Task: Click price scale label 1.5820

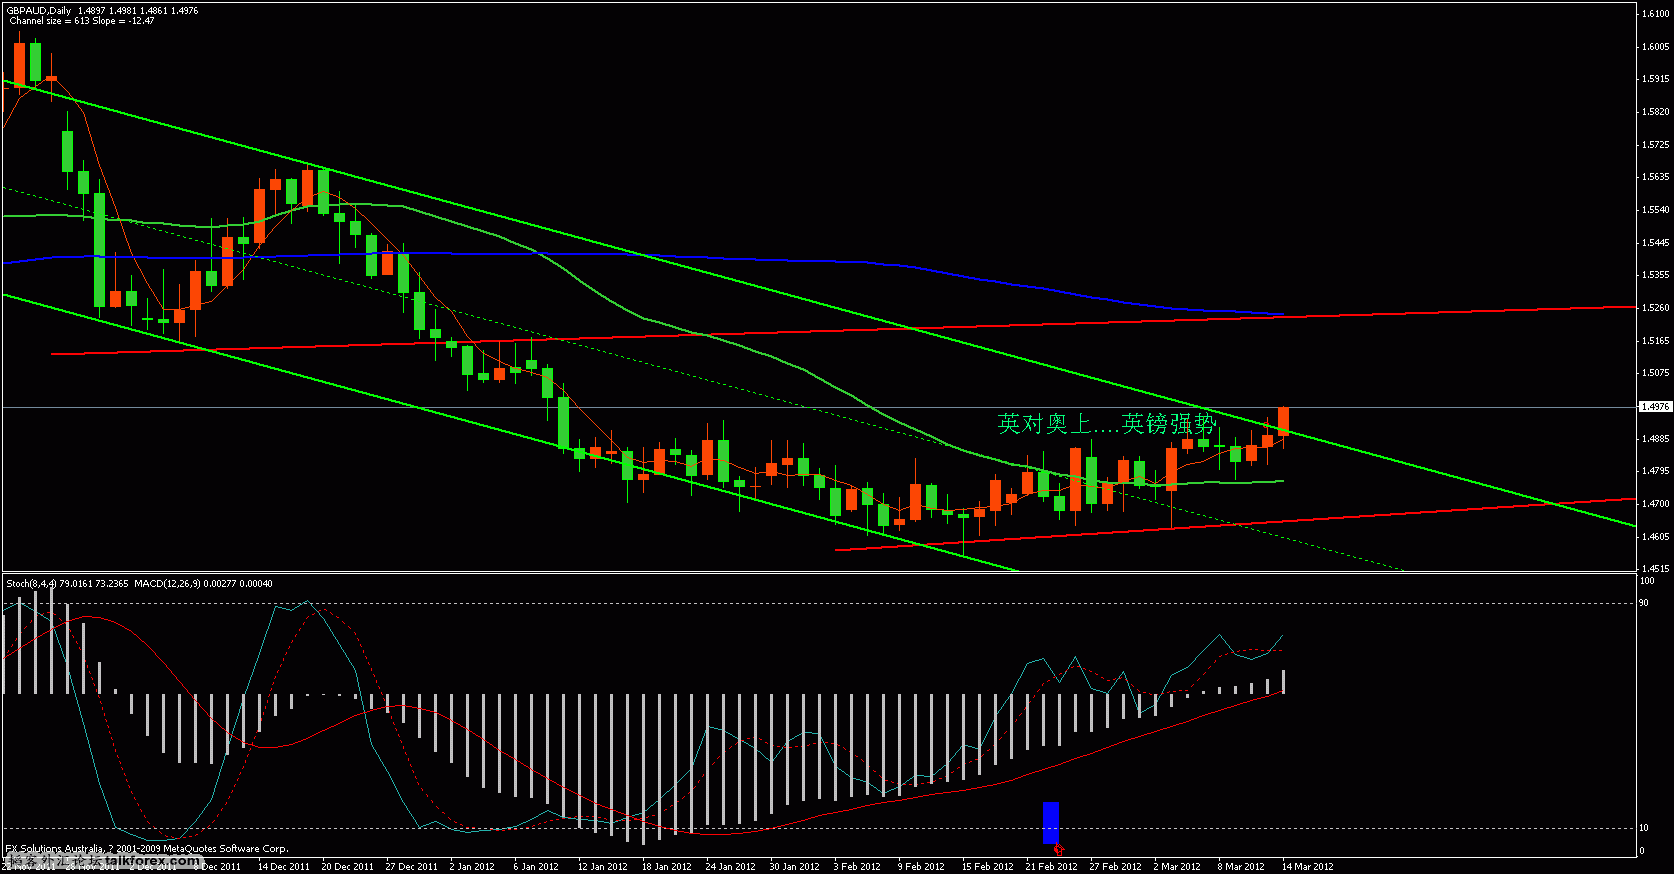Action: point(1656,112)
